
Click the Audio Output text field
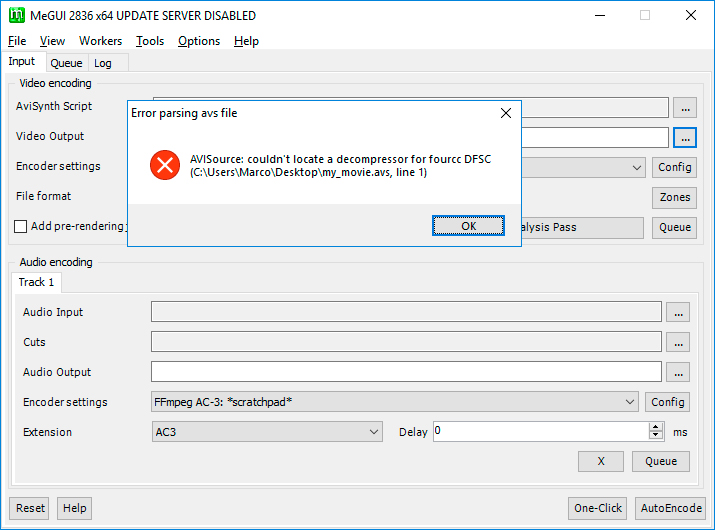point(406,372)
